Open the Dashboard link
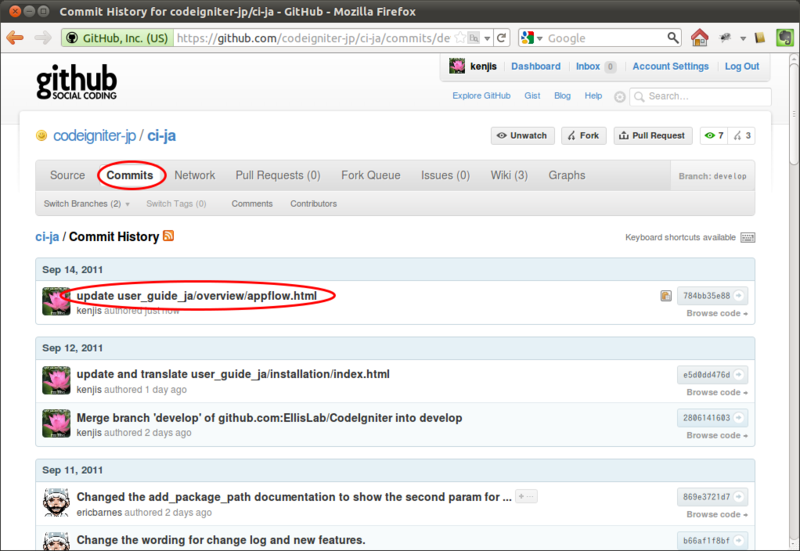Viewport: 800px width, 551px height. tap(535, 66)
